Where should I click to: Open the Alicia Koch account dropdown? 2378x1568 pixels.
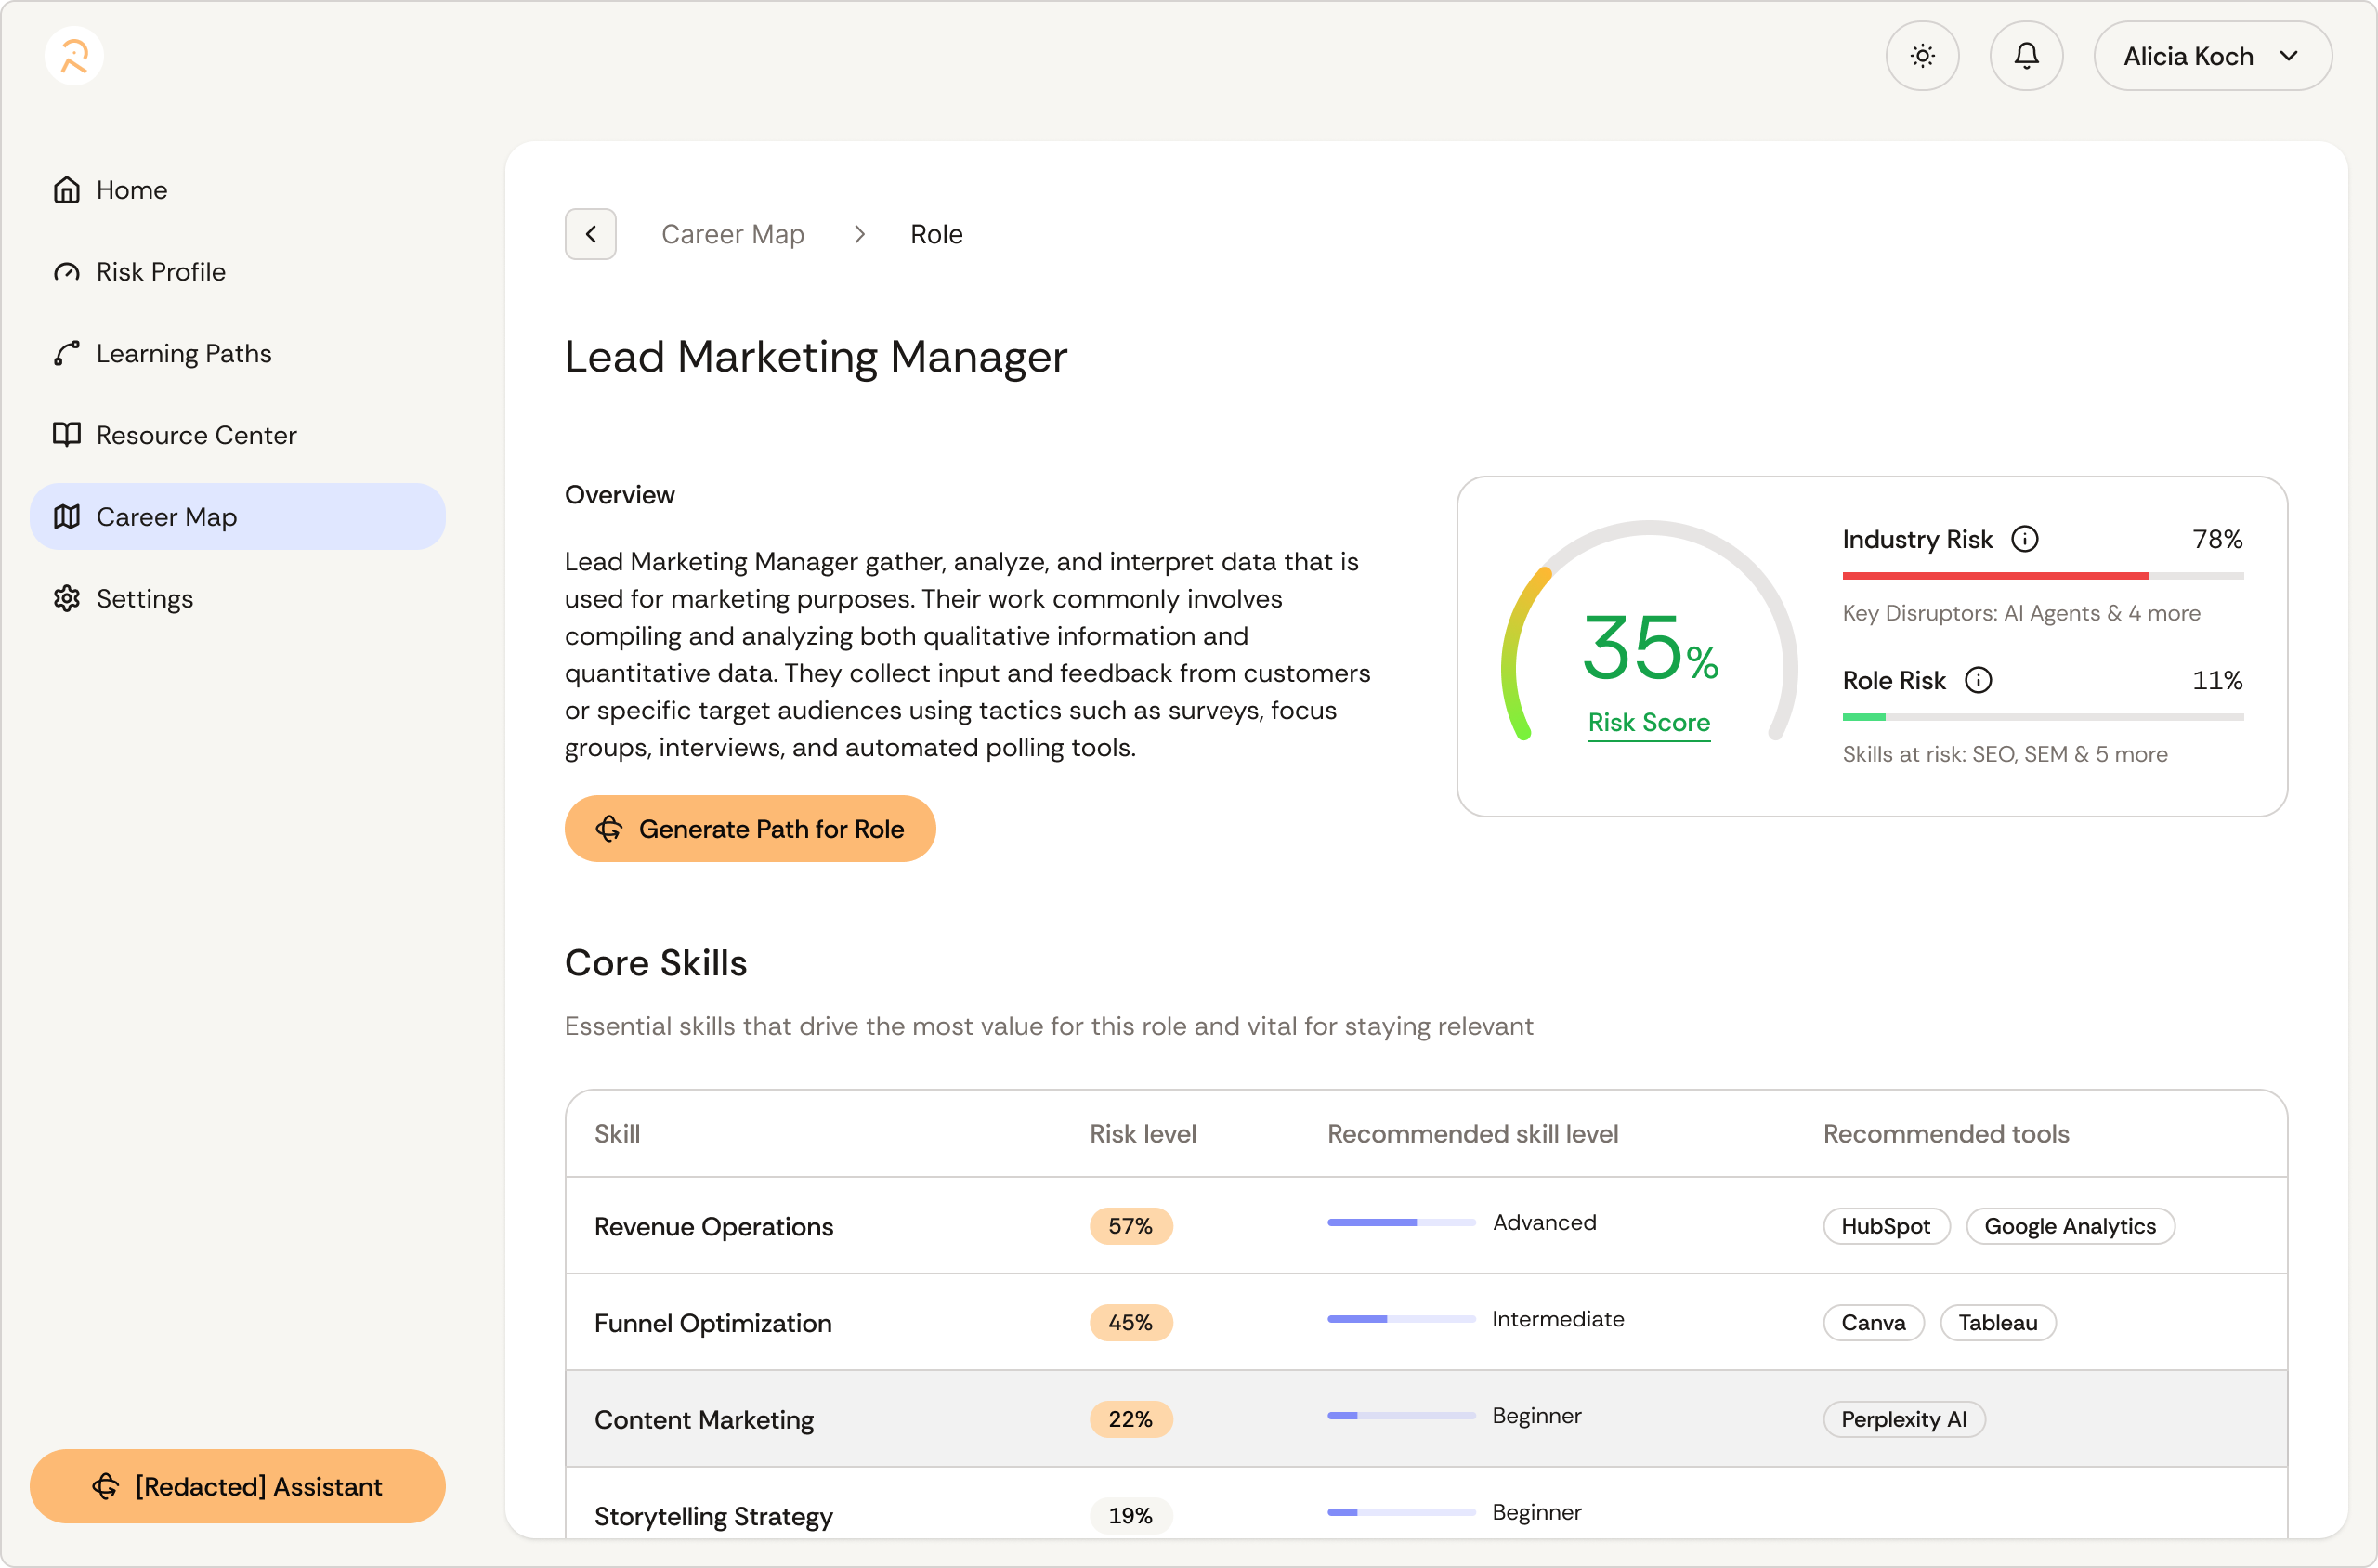click(x=2211, y=56)
